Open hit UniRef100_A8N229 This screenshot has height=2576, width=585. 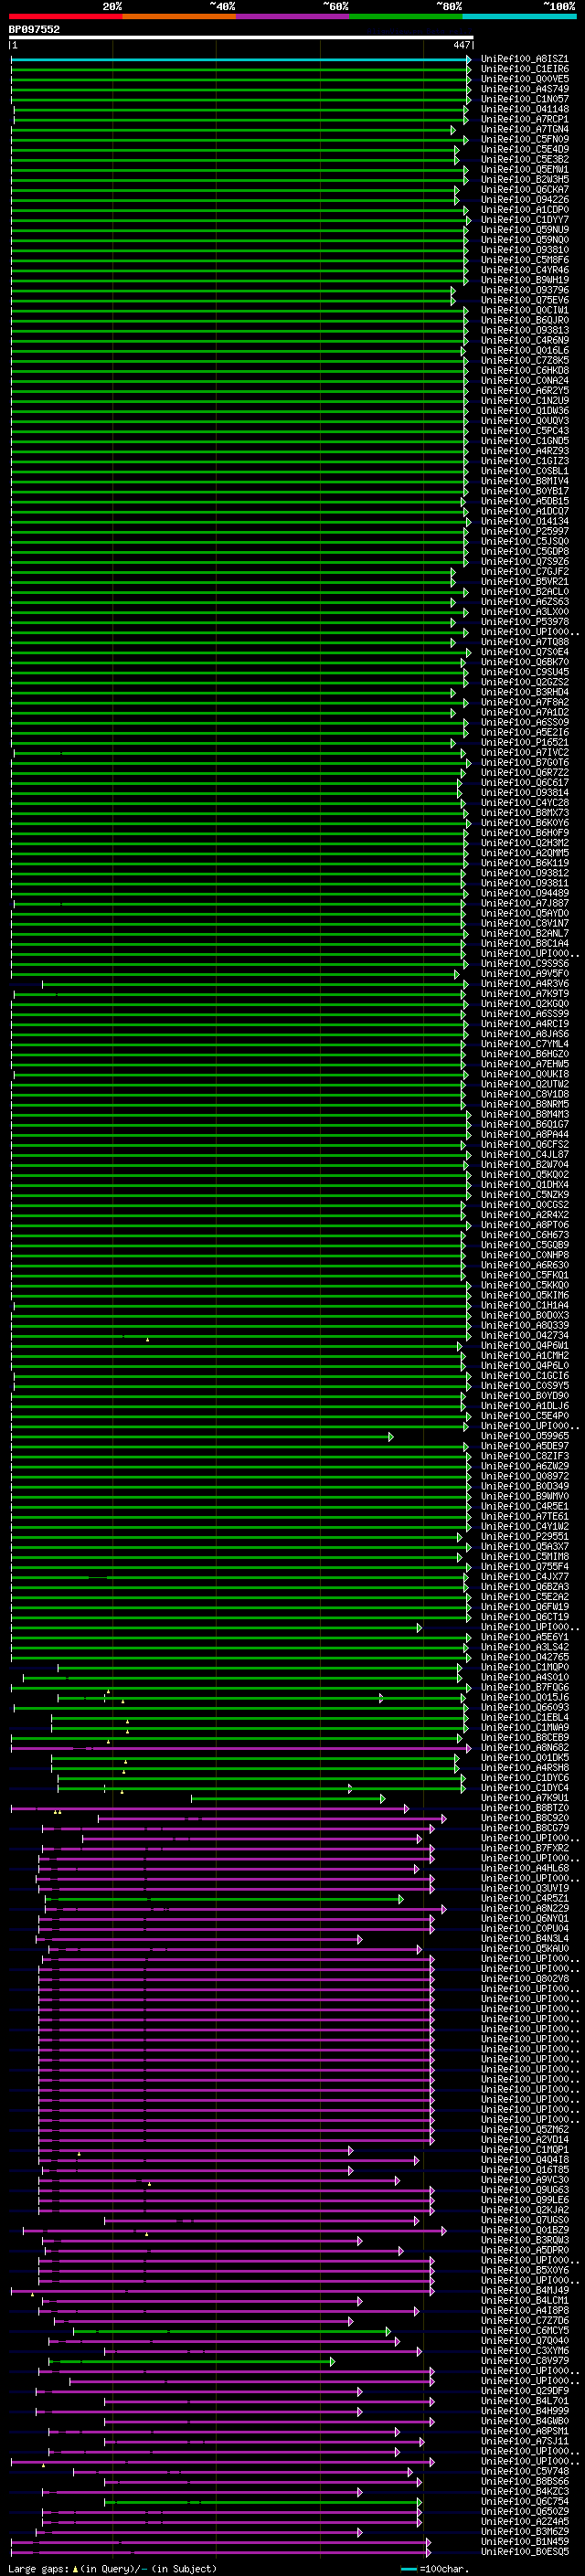[525, 1909]
